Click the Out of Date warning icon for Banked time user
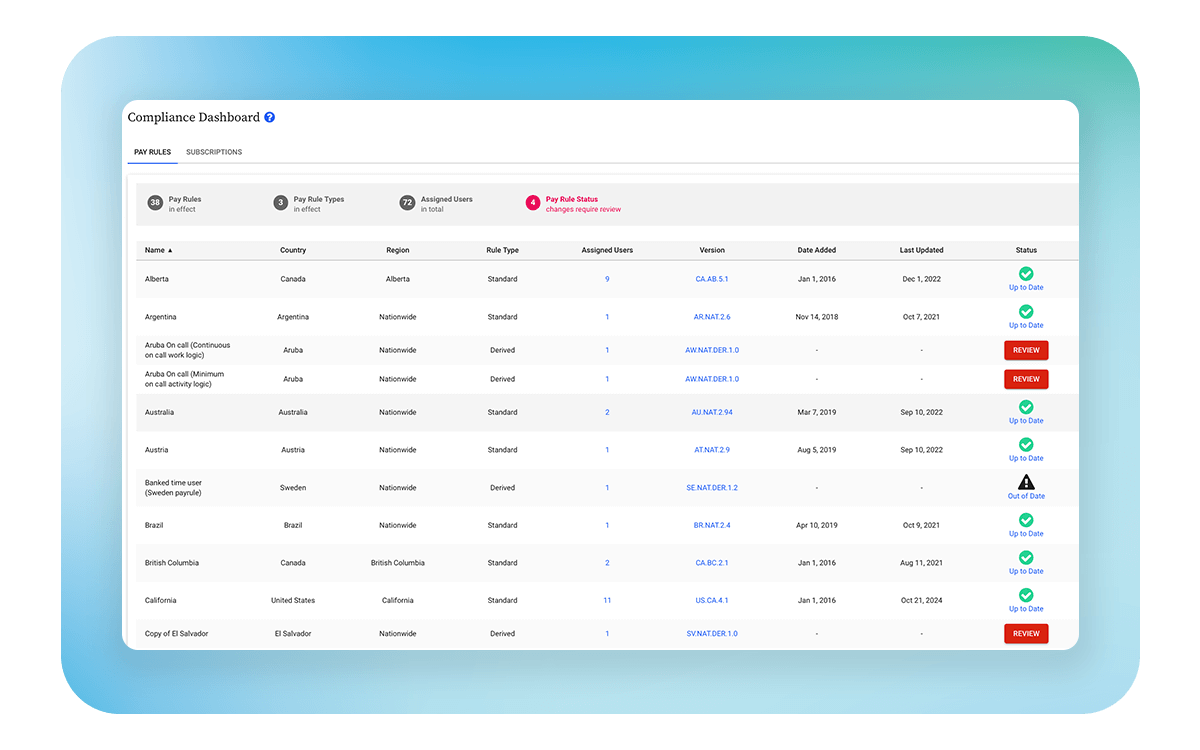Screen dimensions: 1200x750 tap(1026, 481)
